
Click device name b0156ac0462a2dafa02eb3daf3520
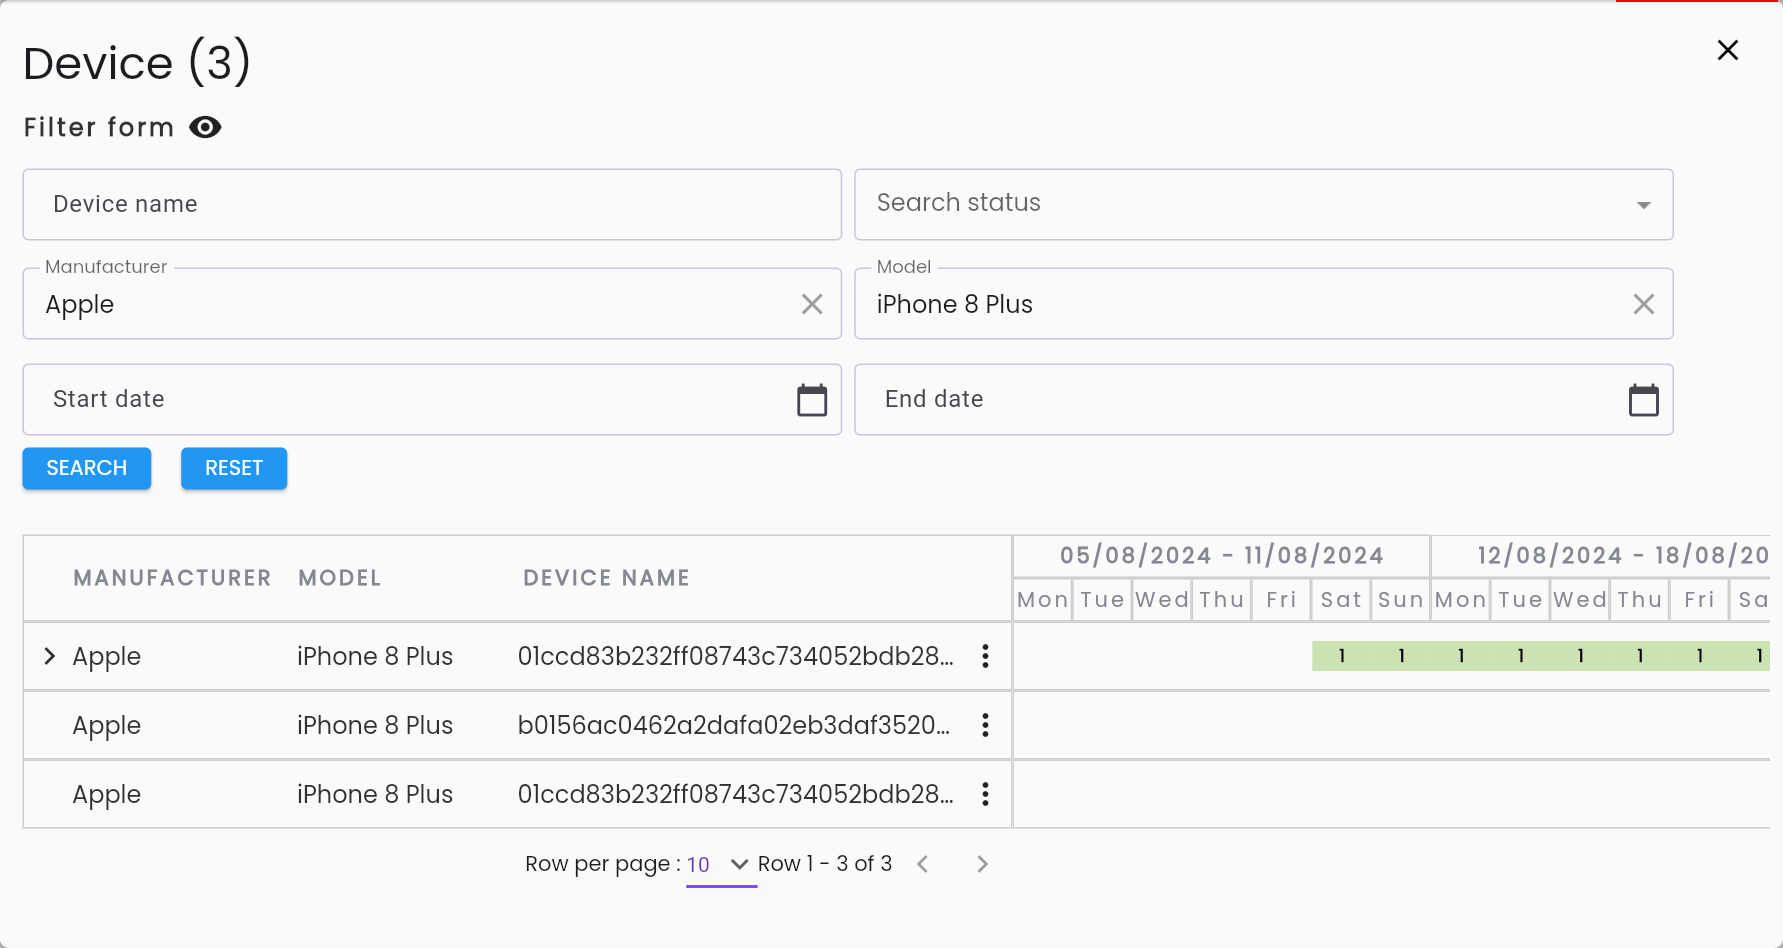point(734,725)
